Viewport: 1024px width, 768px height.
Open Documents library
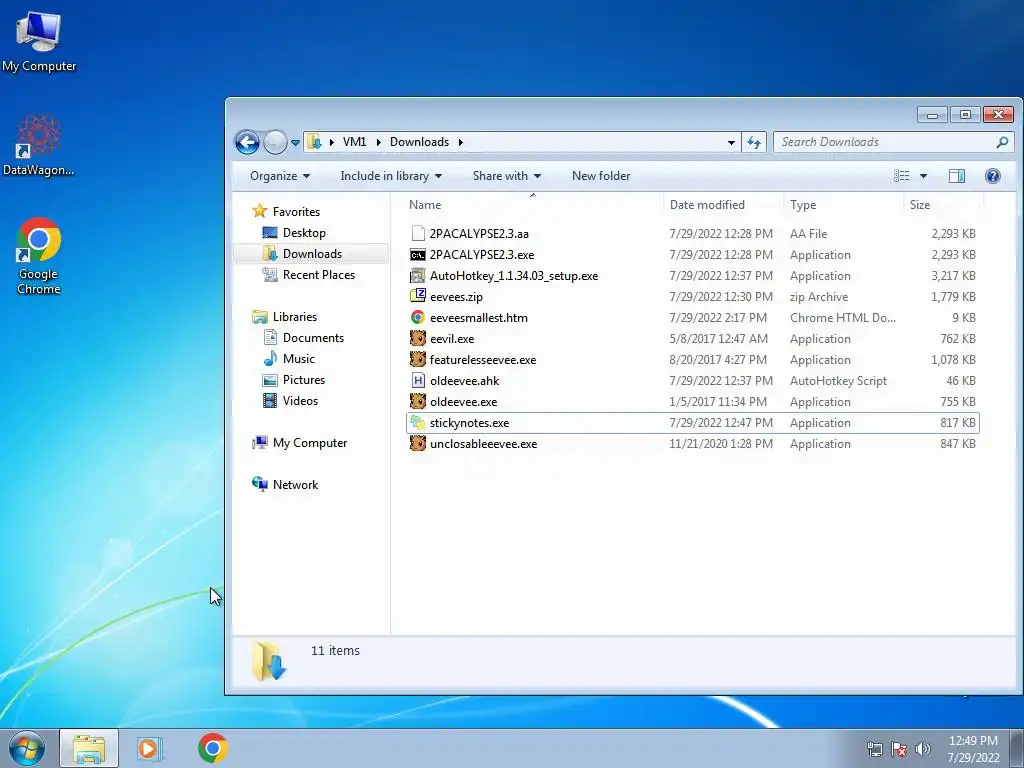point(313,338)
